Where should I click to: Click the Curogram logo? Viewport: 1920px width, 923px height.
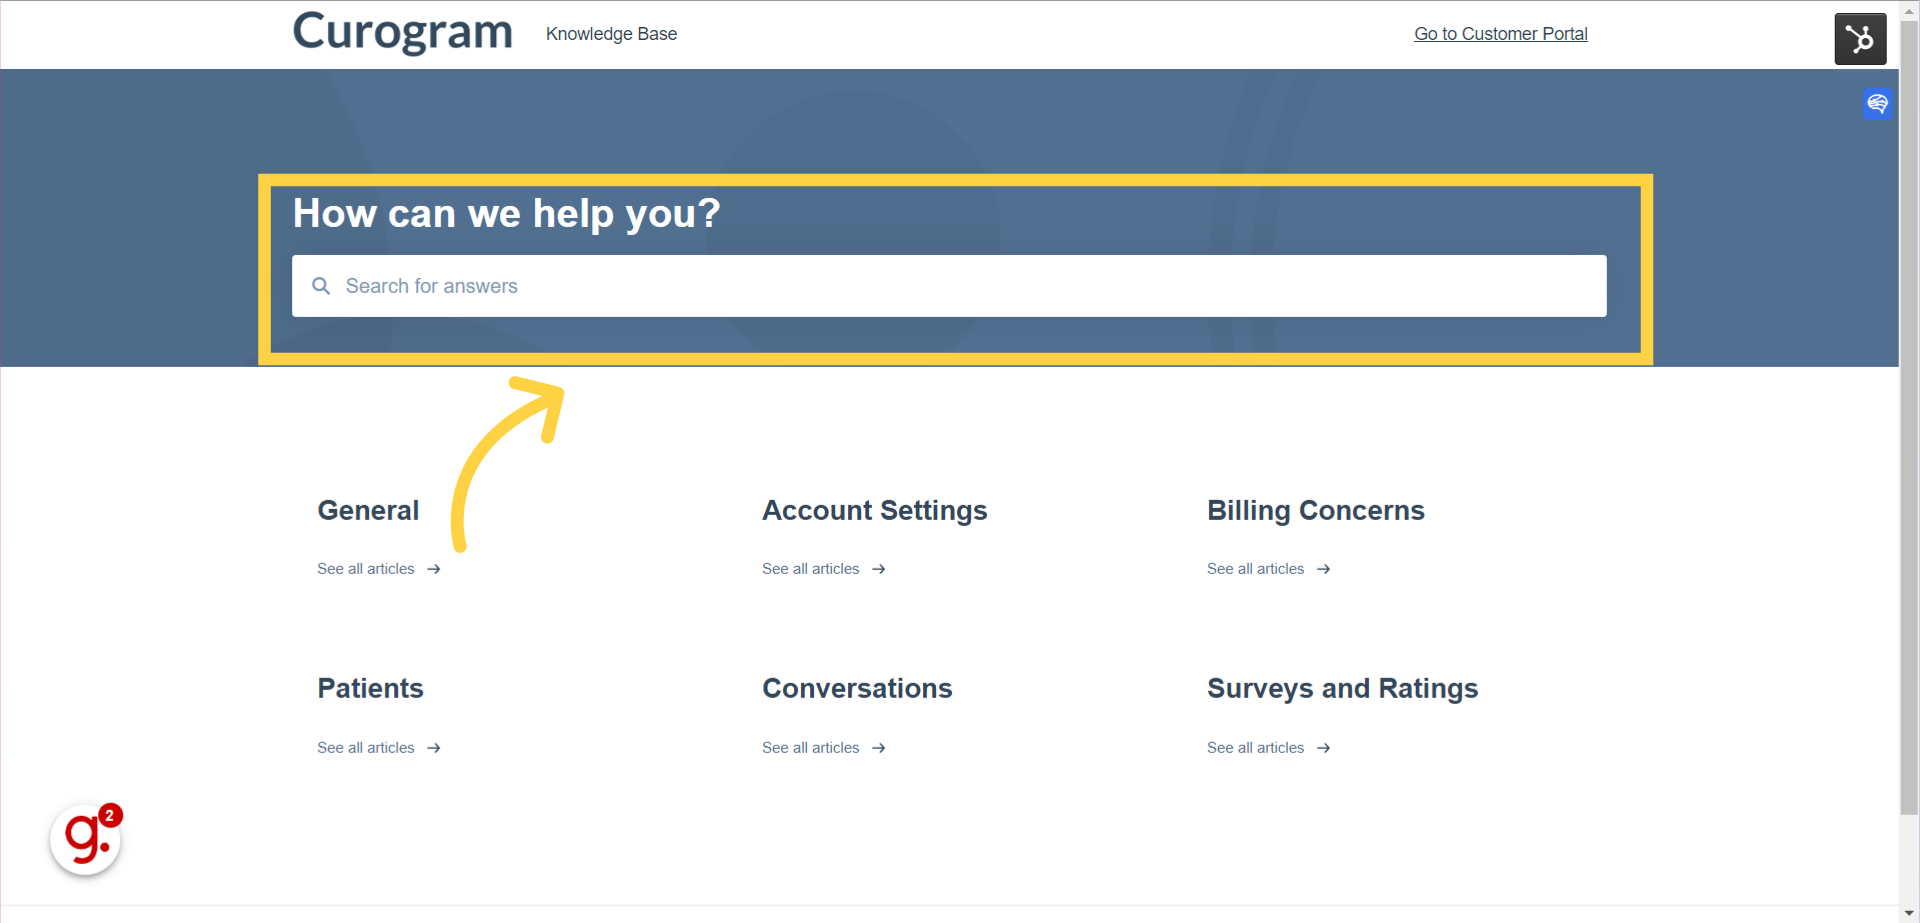pyautogui.click(x=402, y=32)
